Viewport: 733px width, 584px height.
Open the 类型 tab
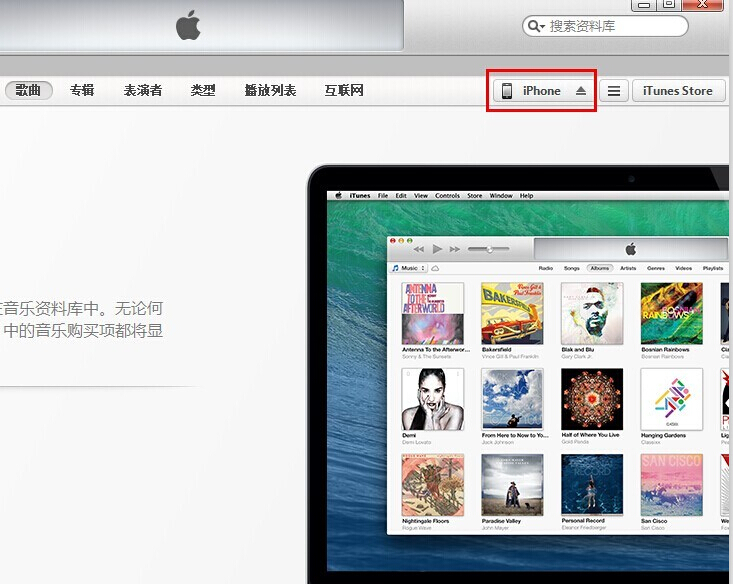(203, 90)
